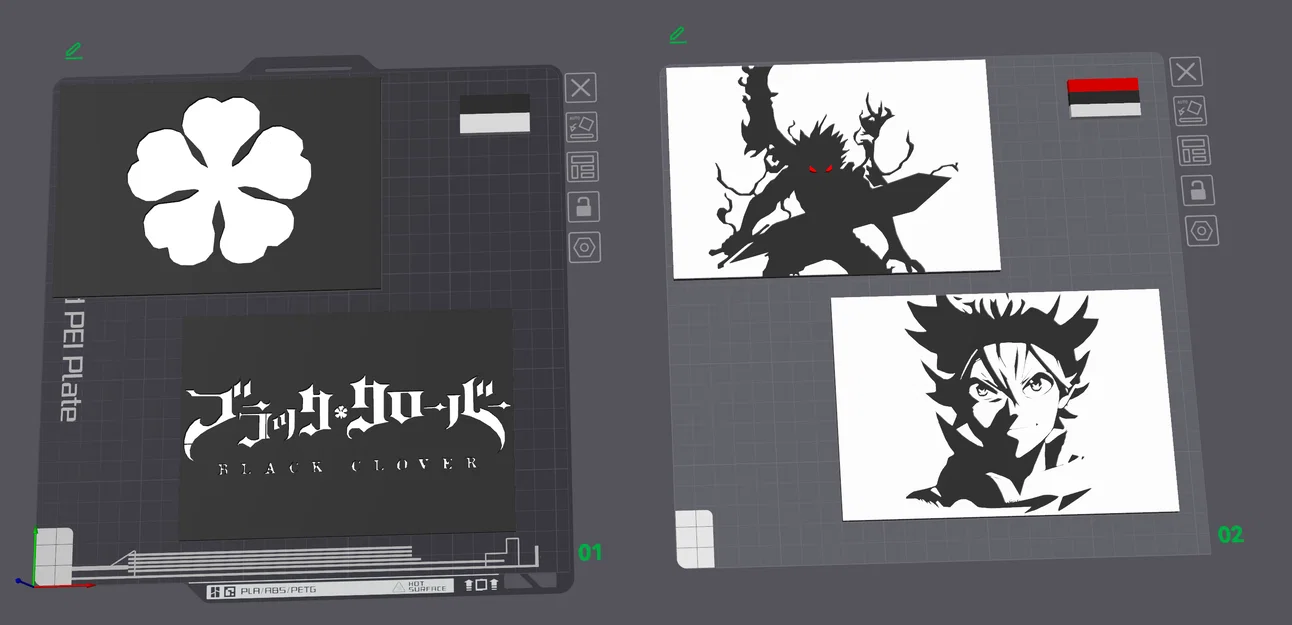The width and height of the screenshot is (1292, 625).
Task: Select the Black Clover logo model
Action: (347, 425)
